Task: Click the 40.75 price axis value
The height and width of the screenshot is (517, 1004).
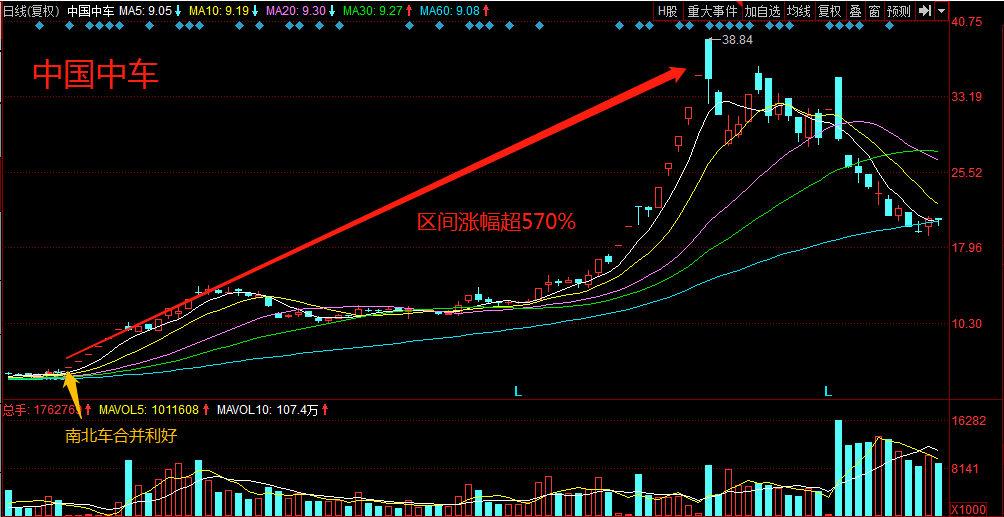Action: click(x=967, y=22)
